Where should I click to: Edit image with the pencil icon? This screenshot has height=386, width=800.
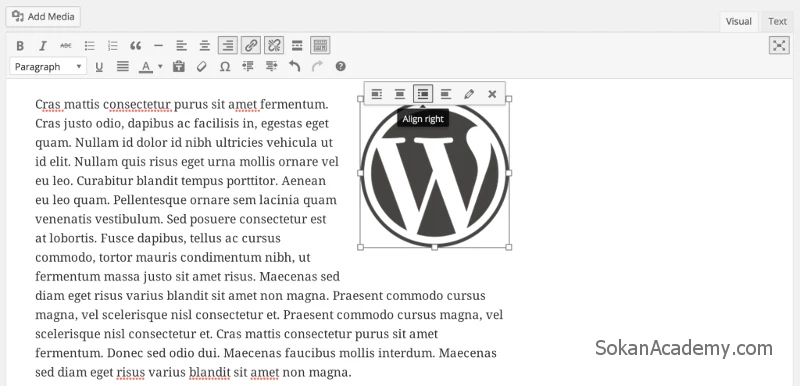point(469,94)
